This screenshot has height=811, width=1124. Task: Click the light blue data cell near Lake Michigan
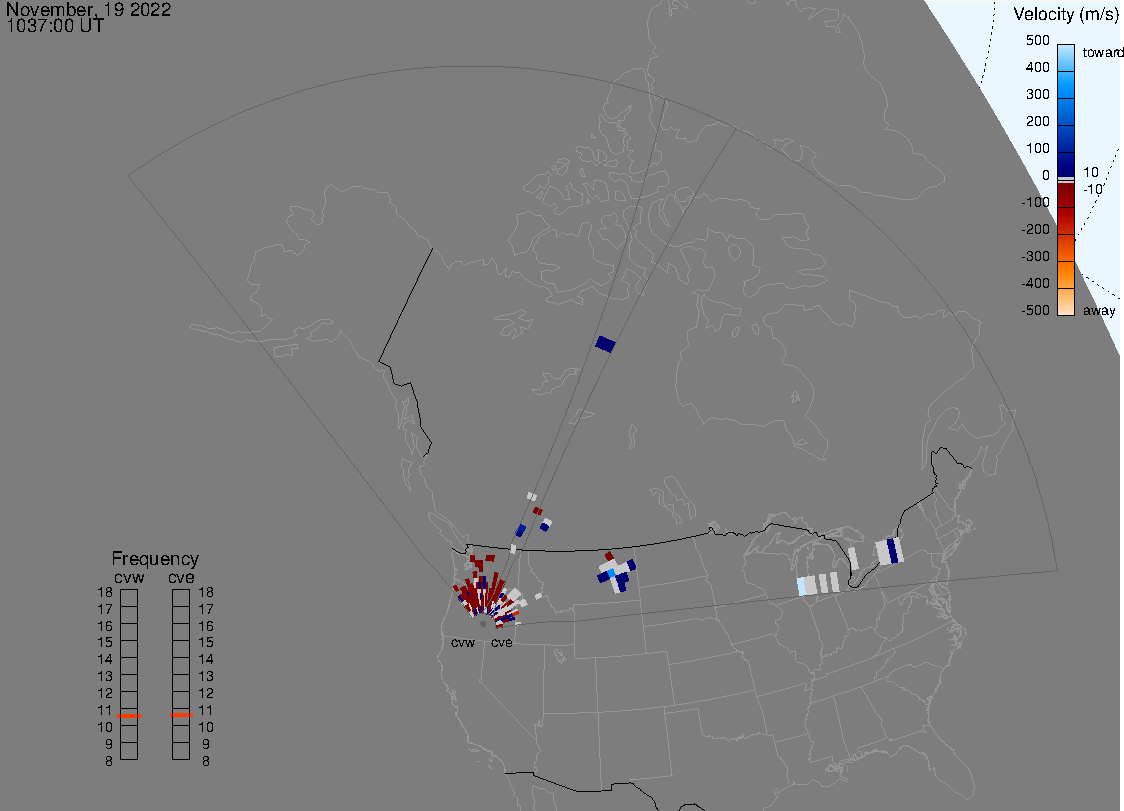click(801, 587)
